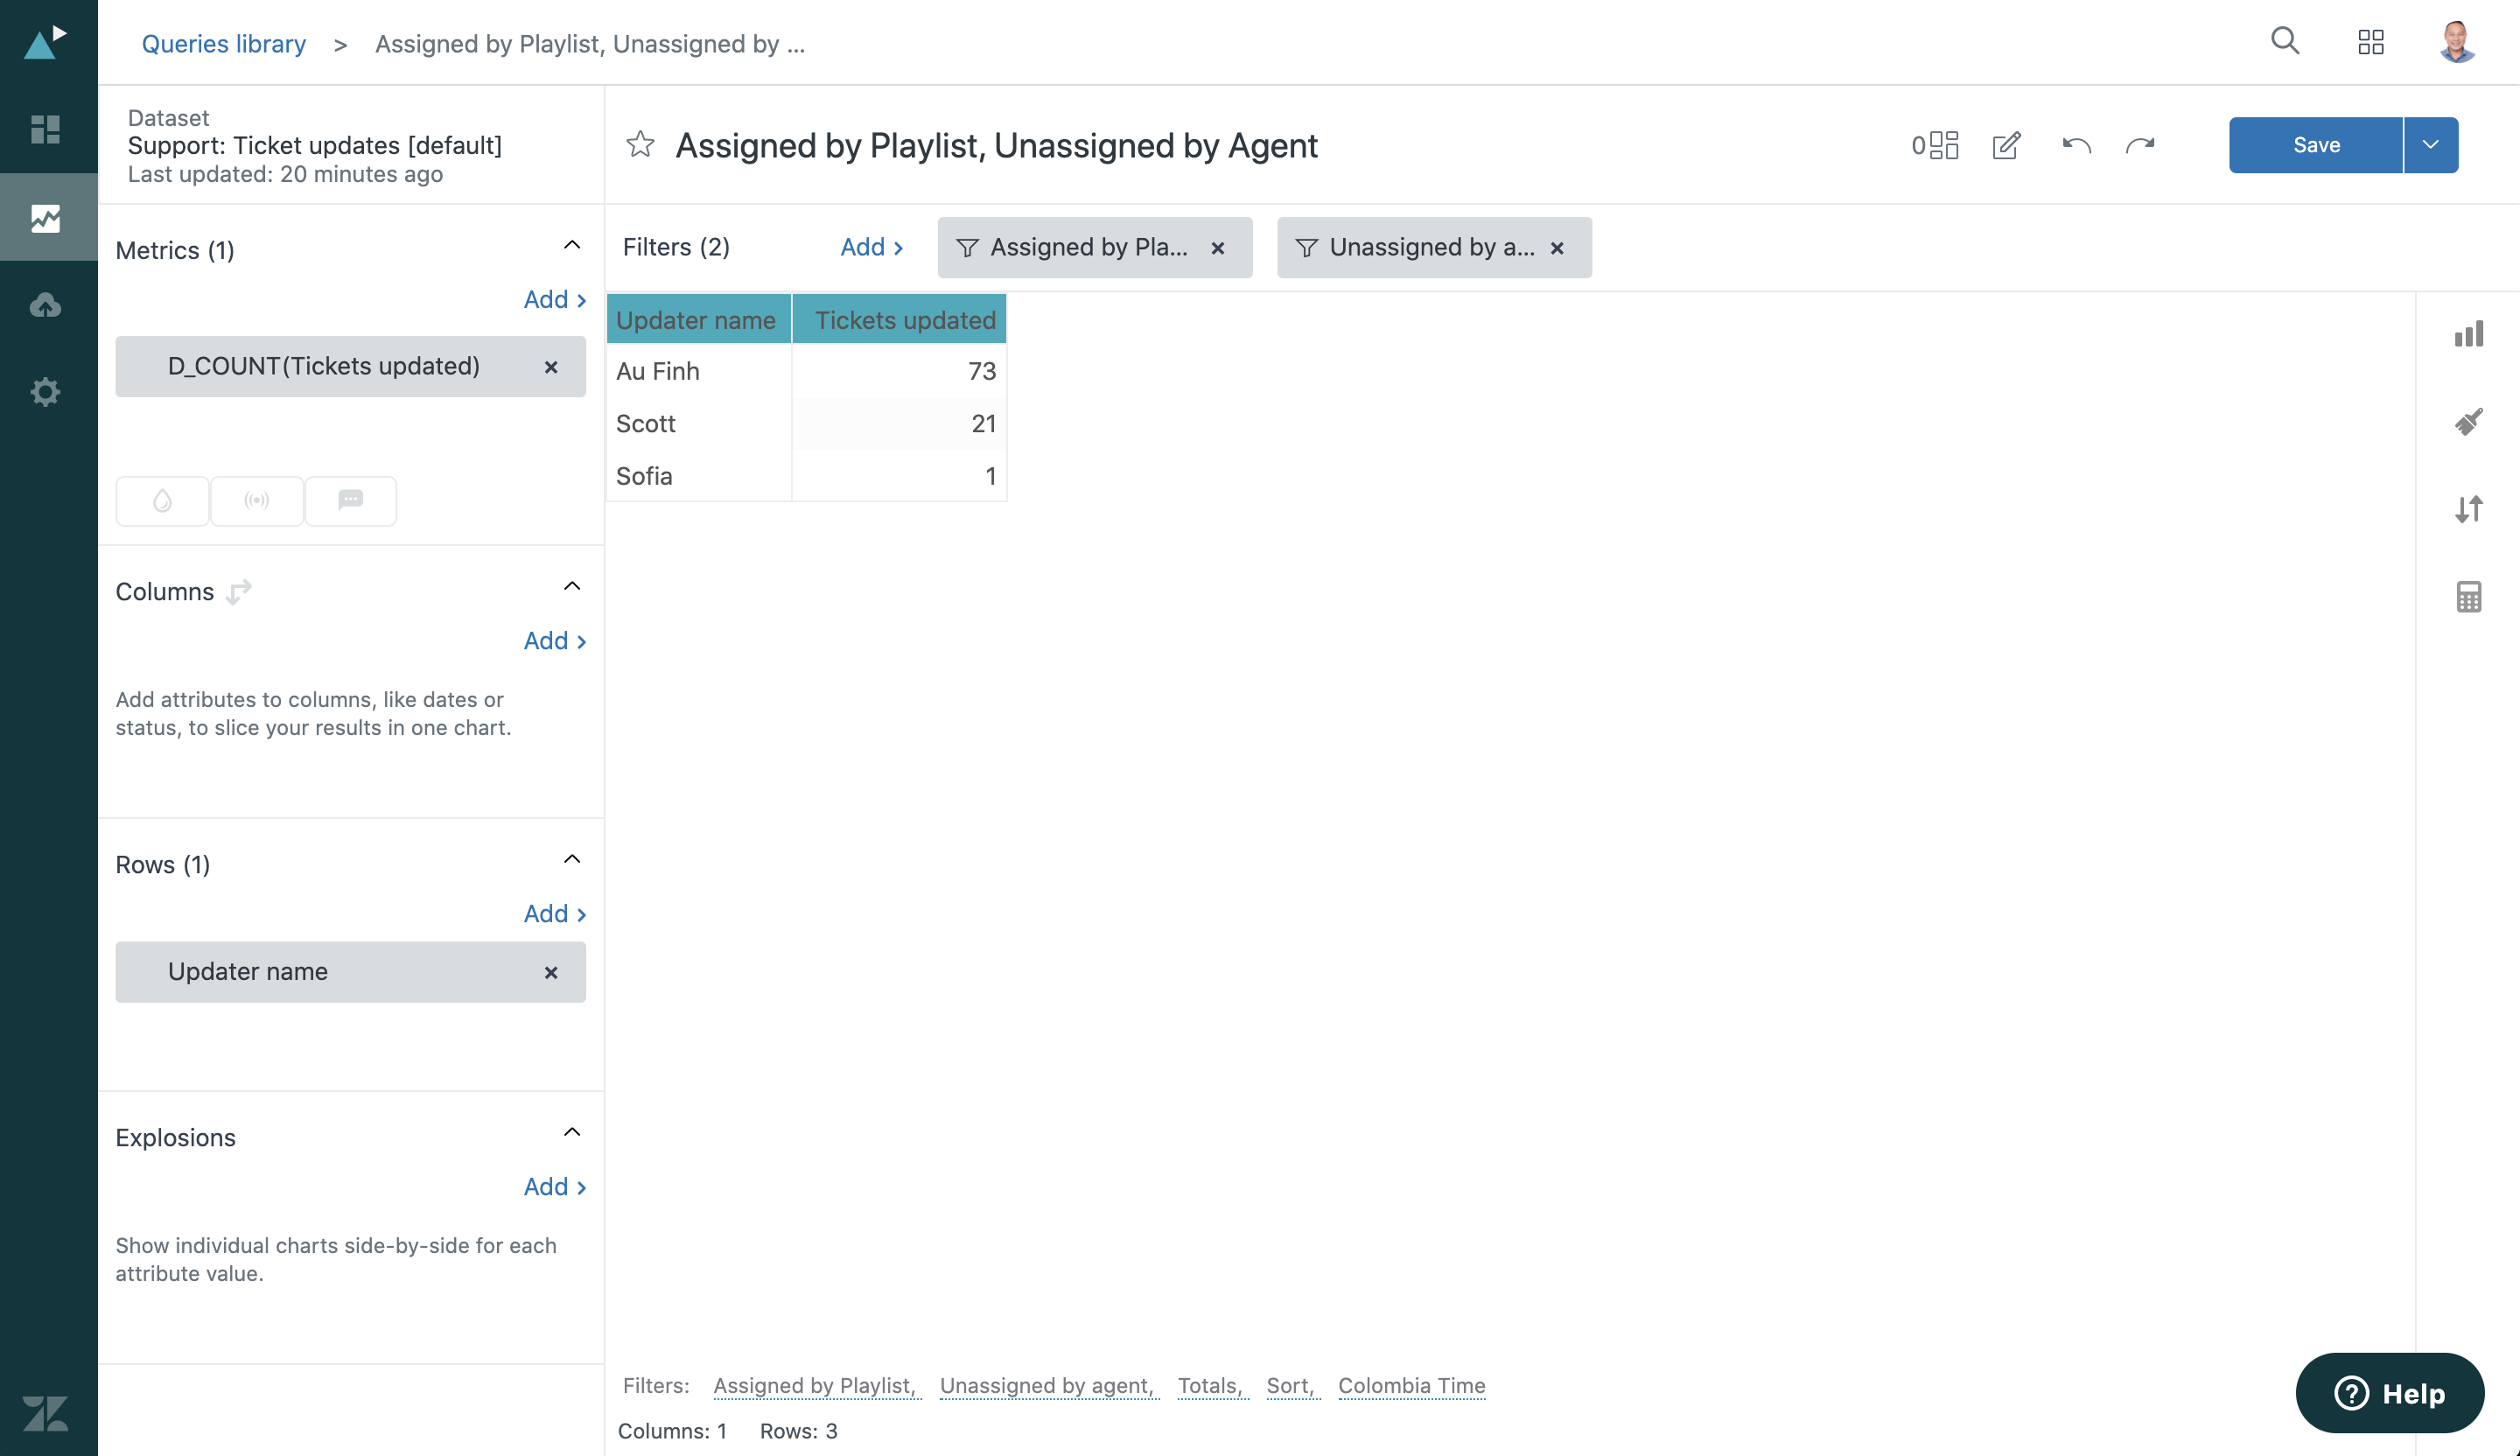The image size is (2520, 1456).
Task: Add a new filter
Action: pyautogui.click(x=871, y=247)
